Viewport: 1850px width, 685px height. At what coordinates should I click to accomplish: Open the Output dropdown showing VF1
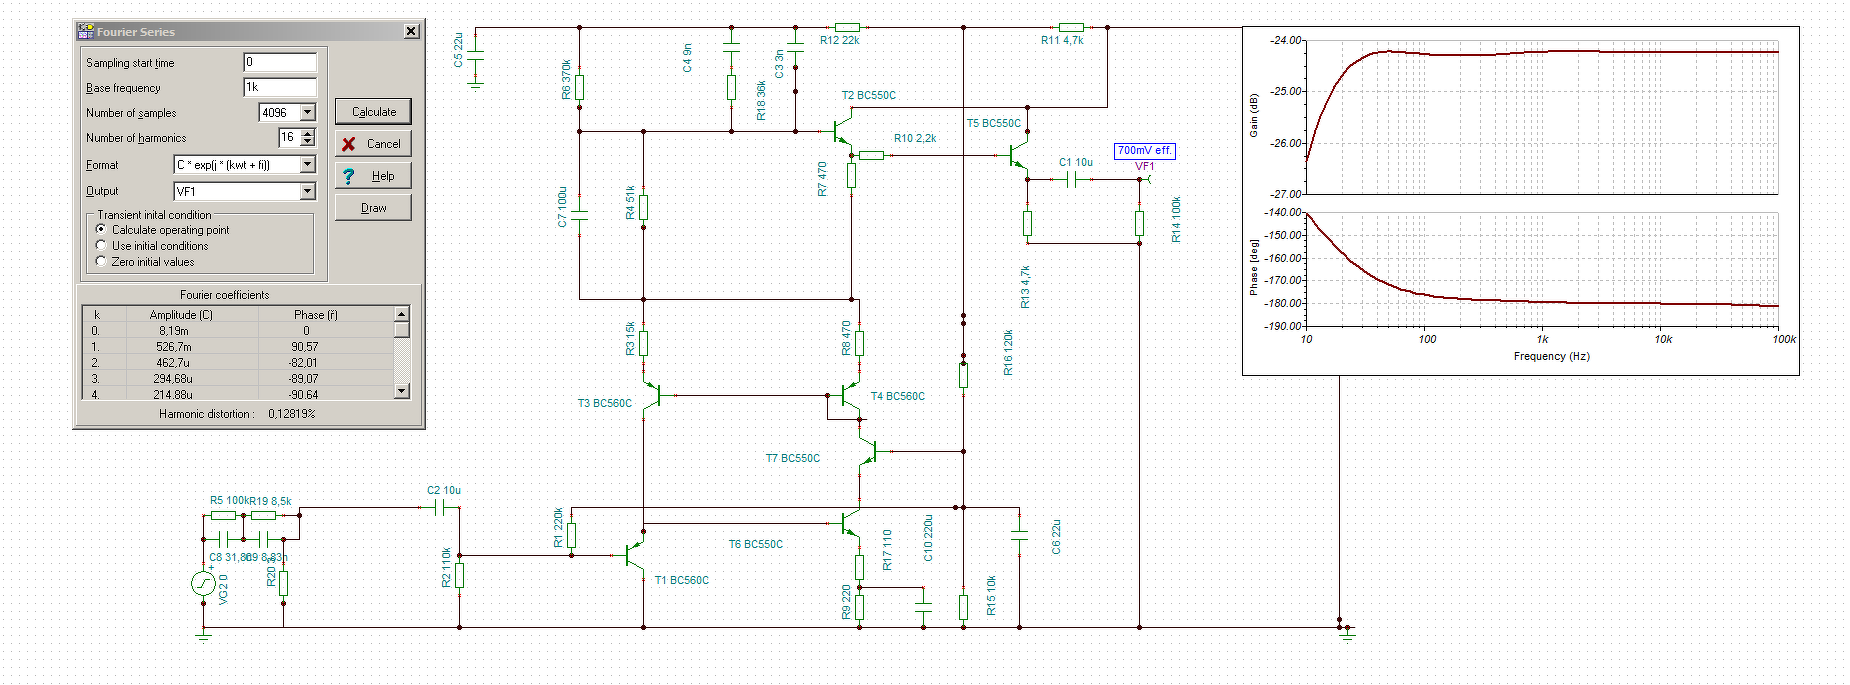[x=308, y=191]
